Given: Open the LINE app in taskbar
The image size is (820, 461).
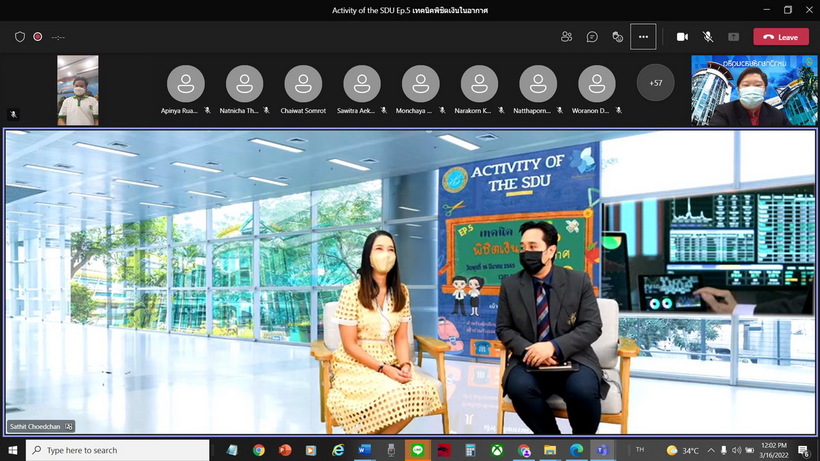Looking at the screenshot, I should click(x=416, y=451).
